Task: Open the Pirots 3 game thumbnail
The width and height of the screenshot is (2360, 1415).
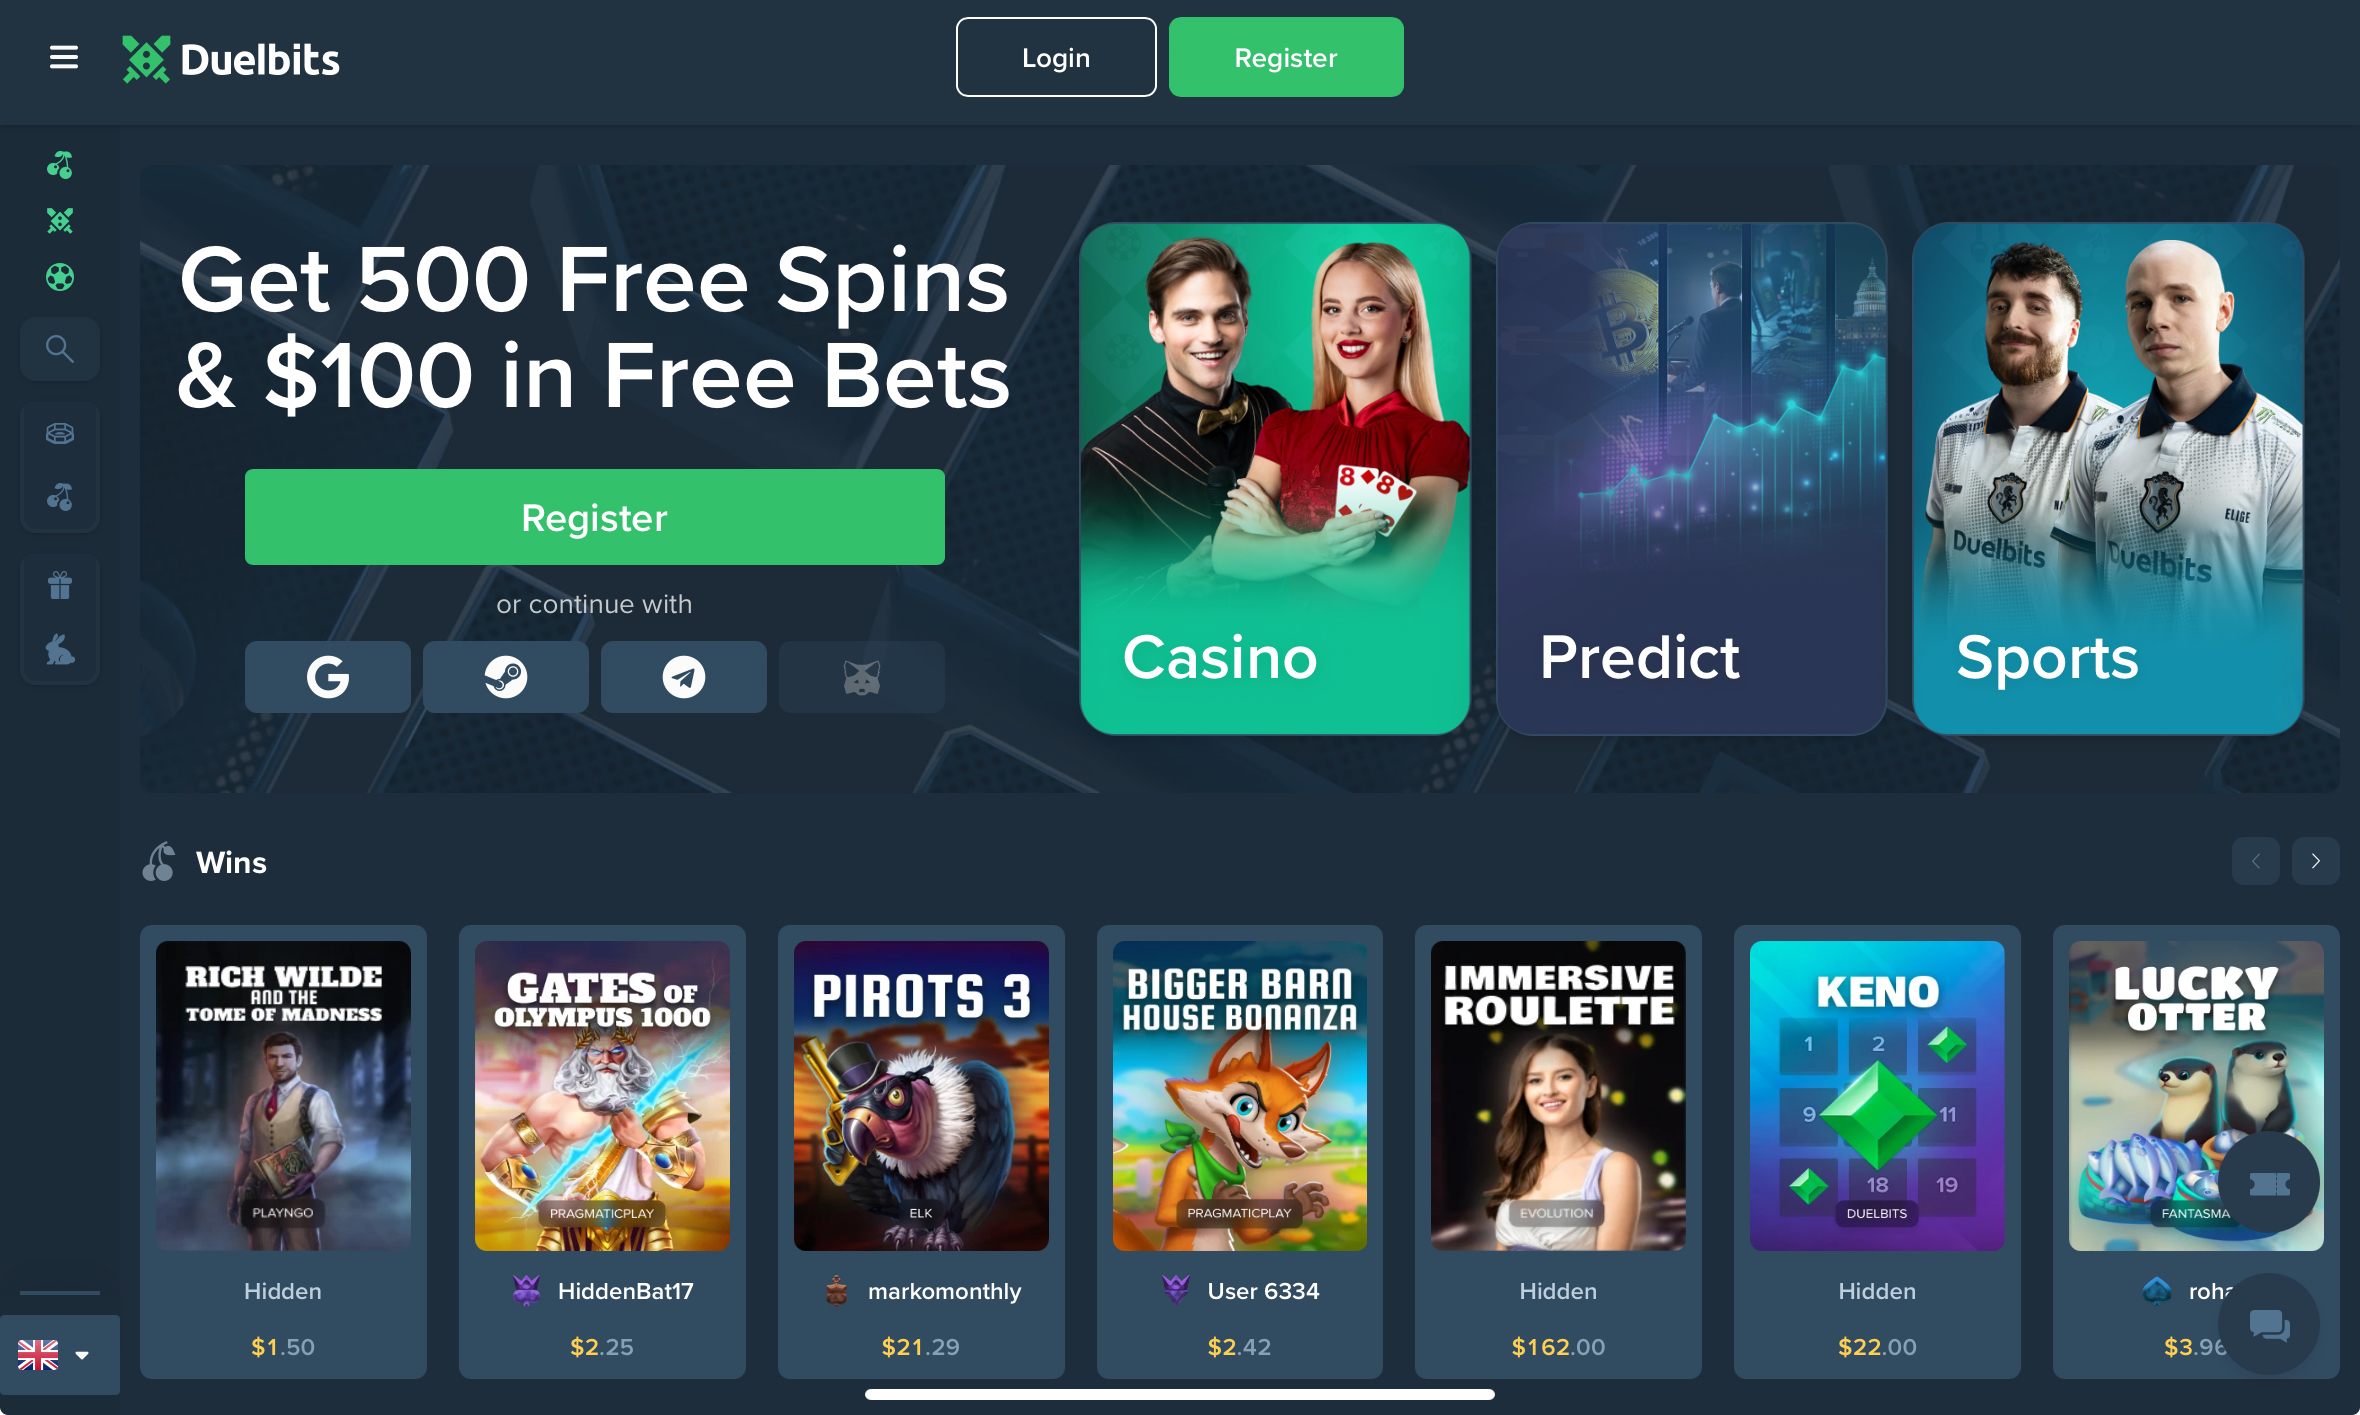Action: tap(921, 1095)
